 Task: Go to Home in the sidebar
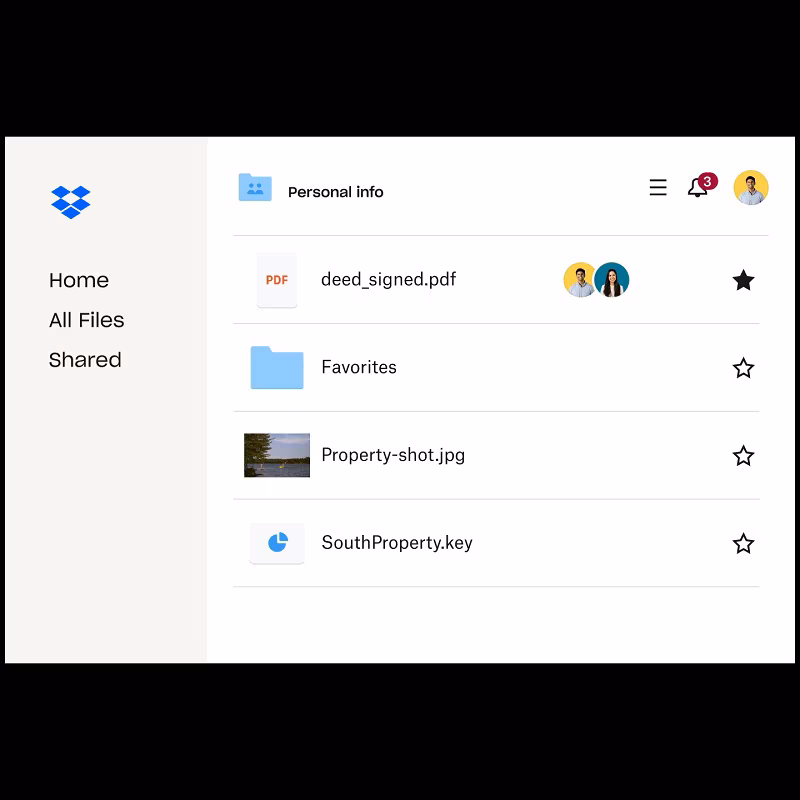tap(79, 280)
